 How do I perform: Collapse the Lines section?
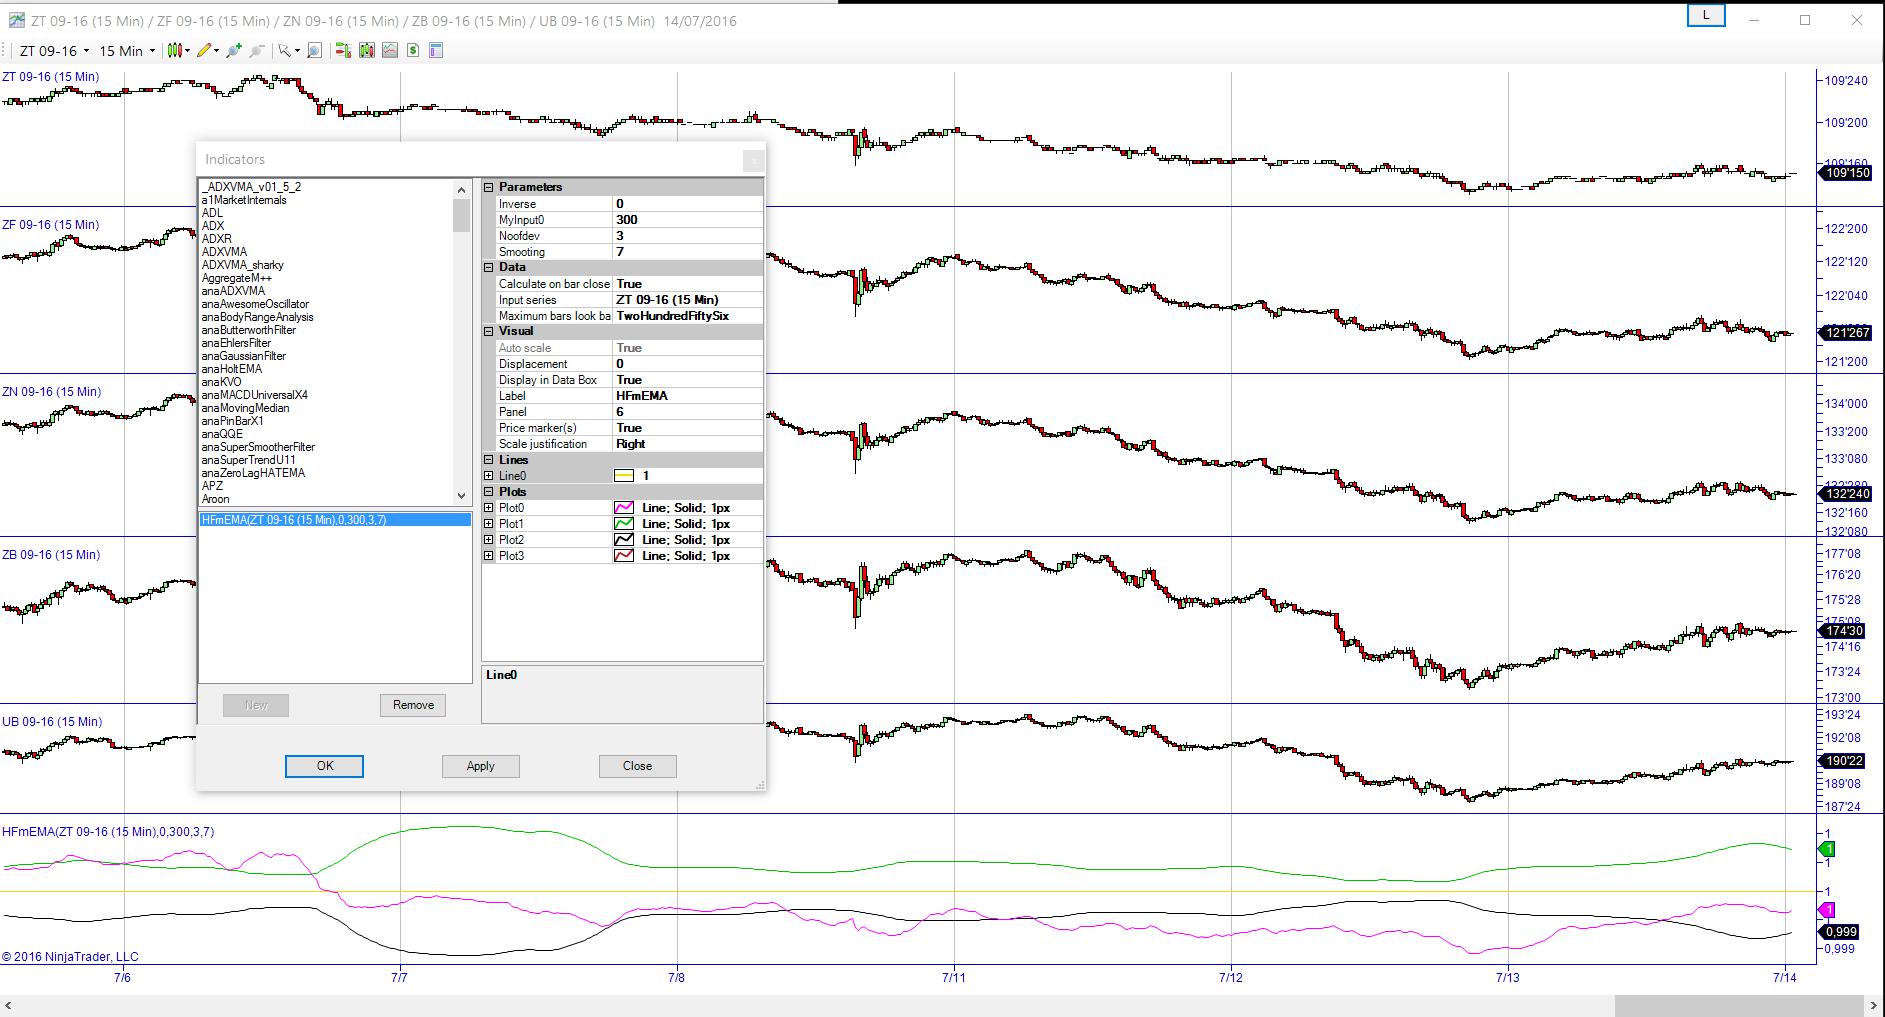[489, 460]
